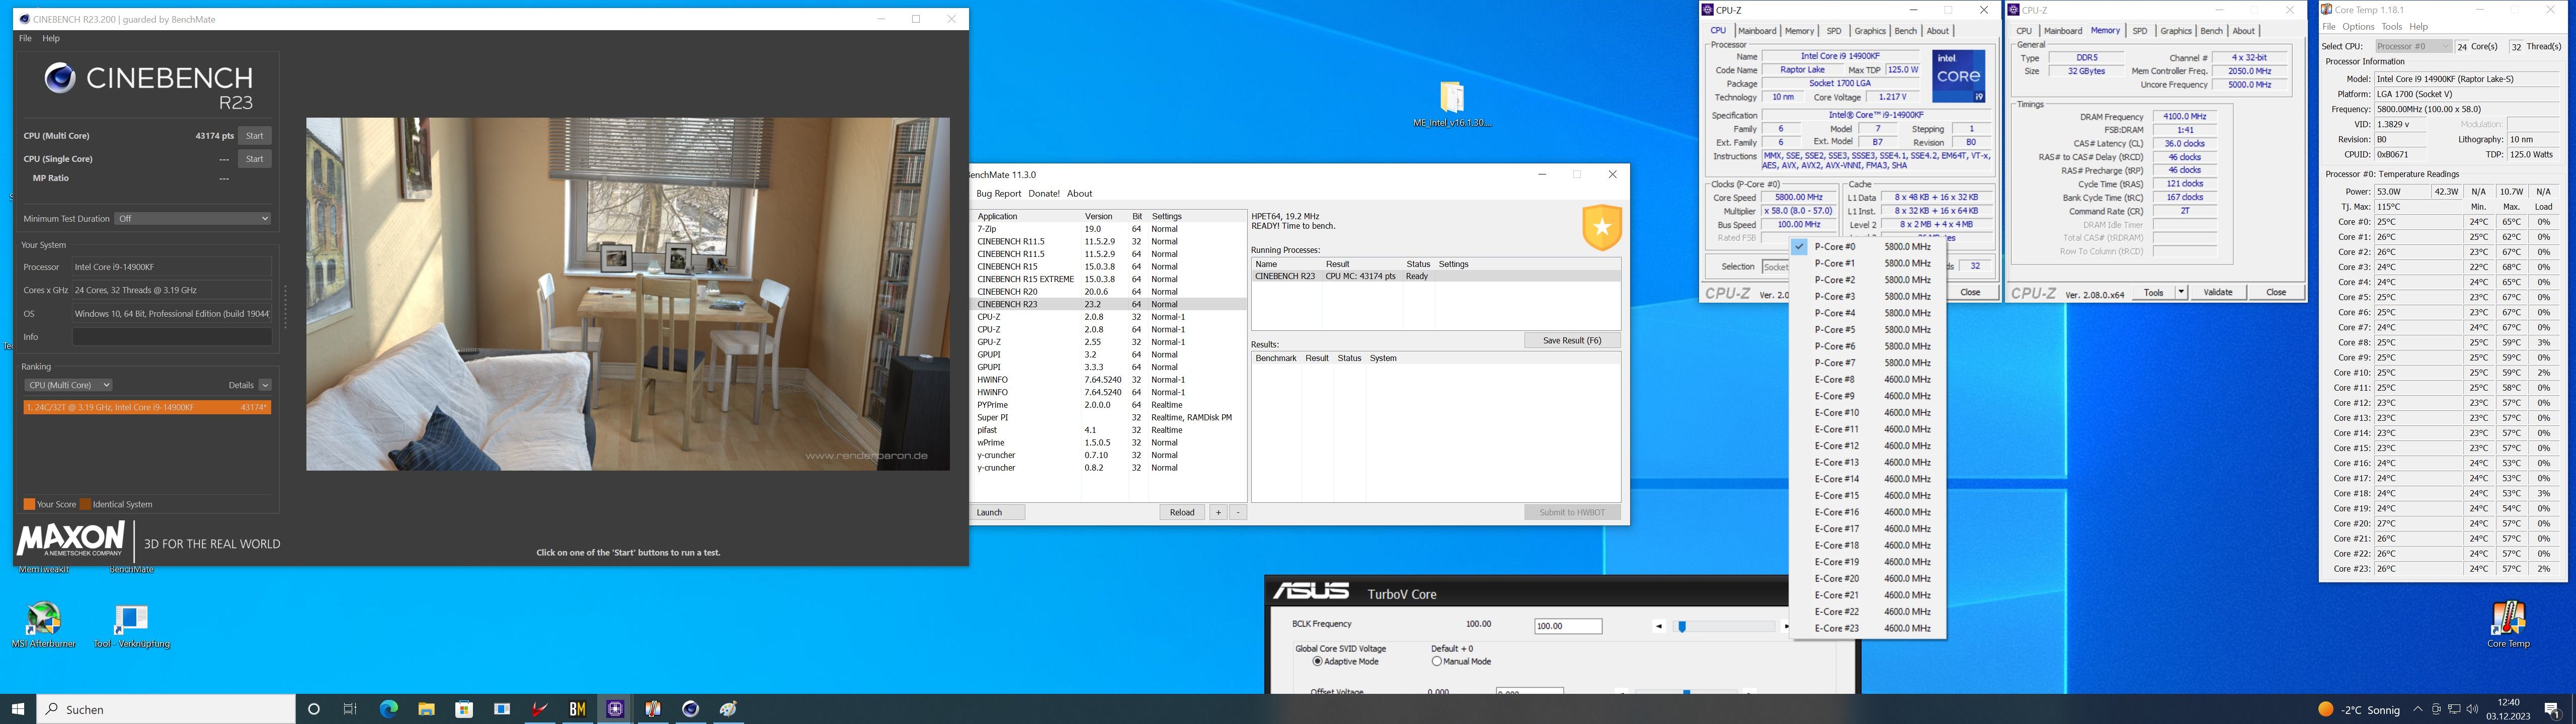Screen dimensions: 2576x724
Task: Click Save Result (F6) button
Action: pos(1572,341)
